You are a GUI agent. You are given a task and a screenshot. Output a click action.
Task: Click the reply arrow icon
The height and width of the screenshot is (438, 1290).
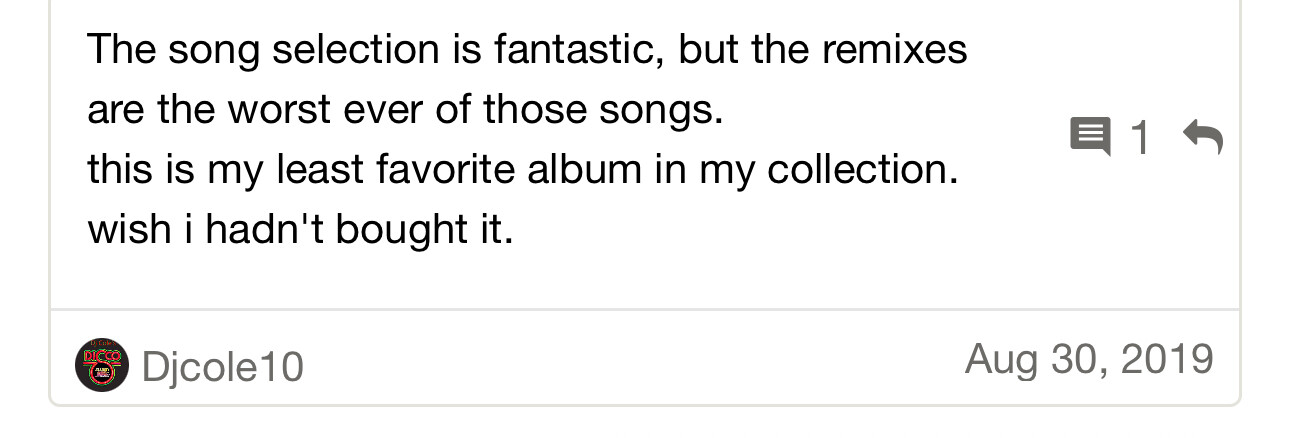[1202, 137]
